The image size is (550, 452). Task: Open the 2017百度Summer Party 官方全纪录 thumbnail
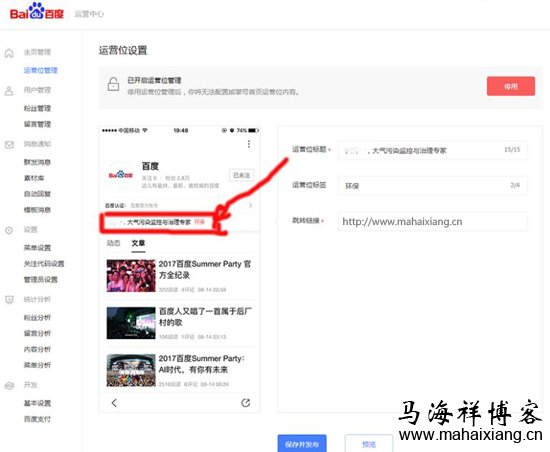point(131,276)
